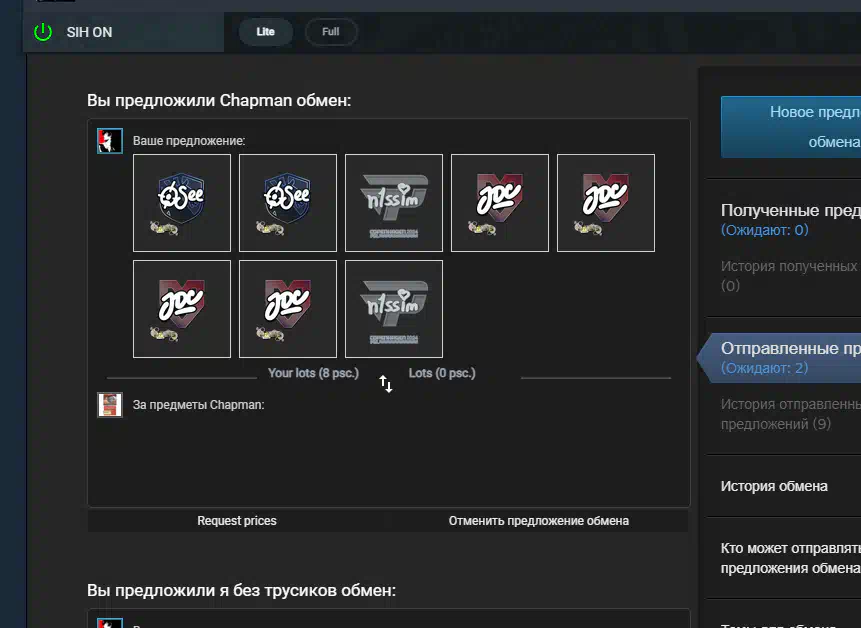Click the swap arrows icon between lots

pos(386,384)
